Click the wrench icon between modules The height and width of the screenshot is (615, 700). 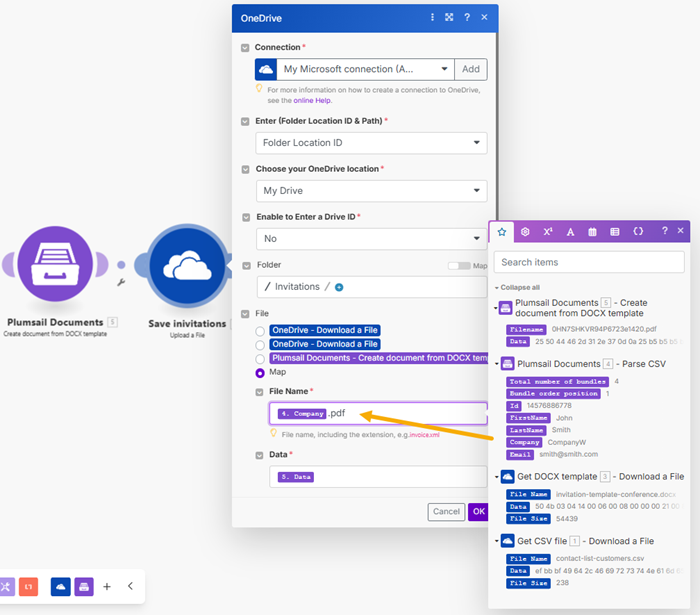click(121, 282)
